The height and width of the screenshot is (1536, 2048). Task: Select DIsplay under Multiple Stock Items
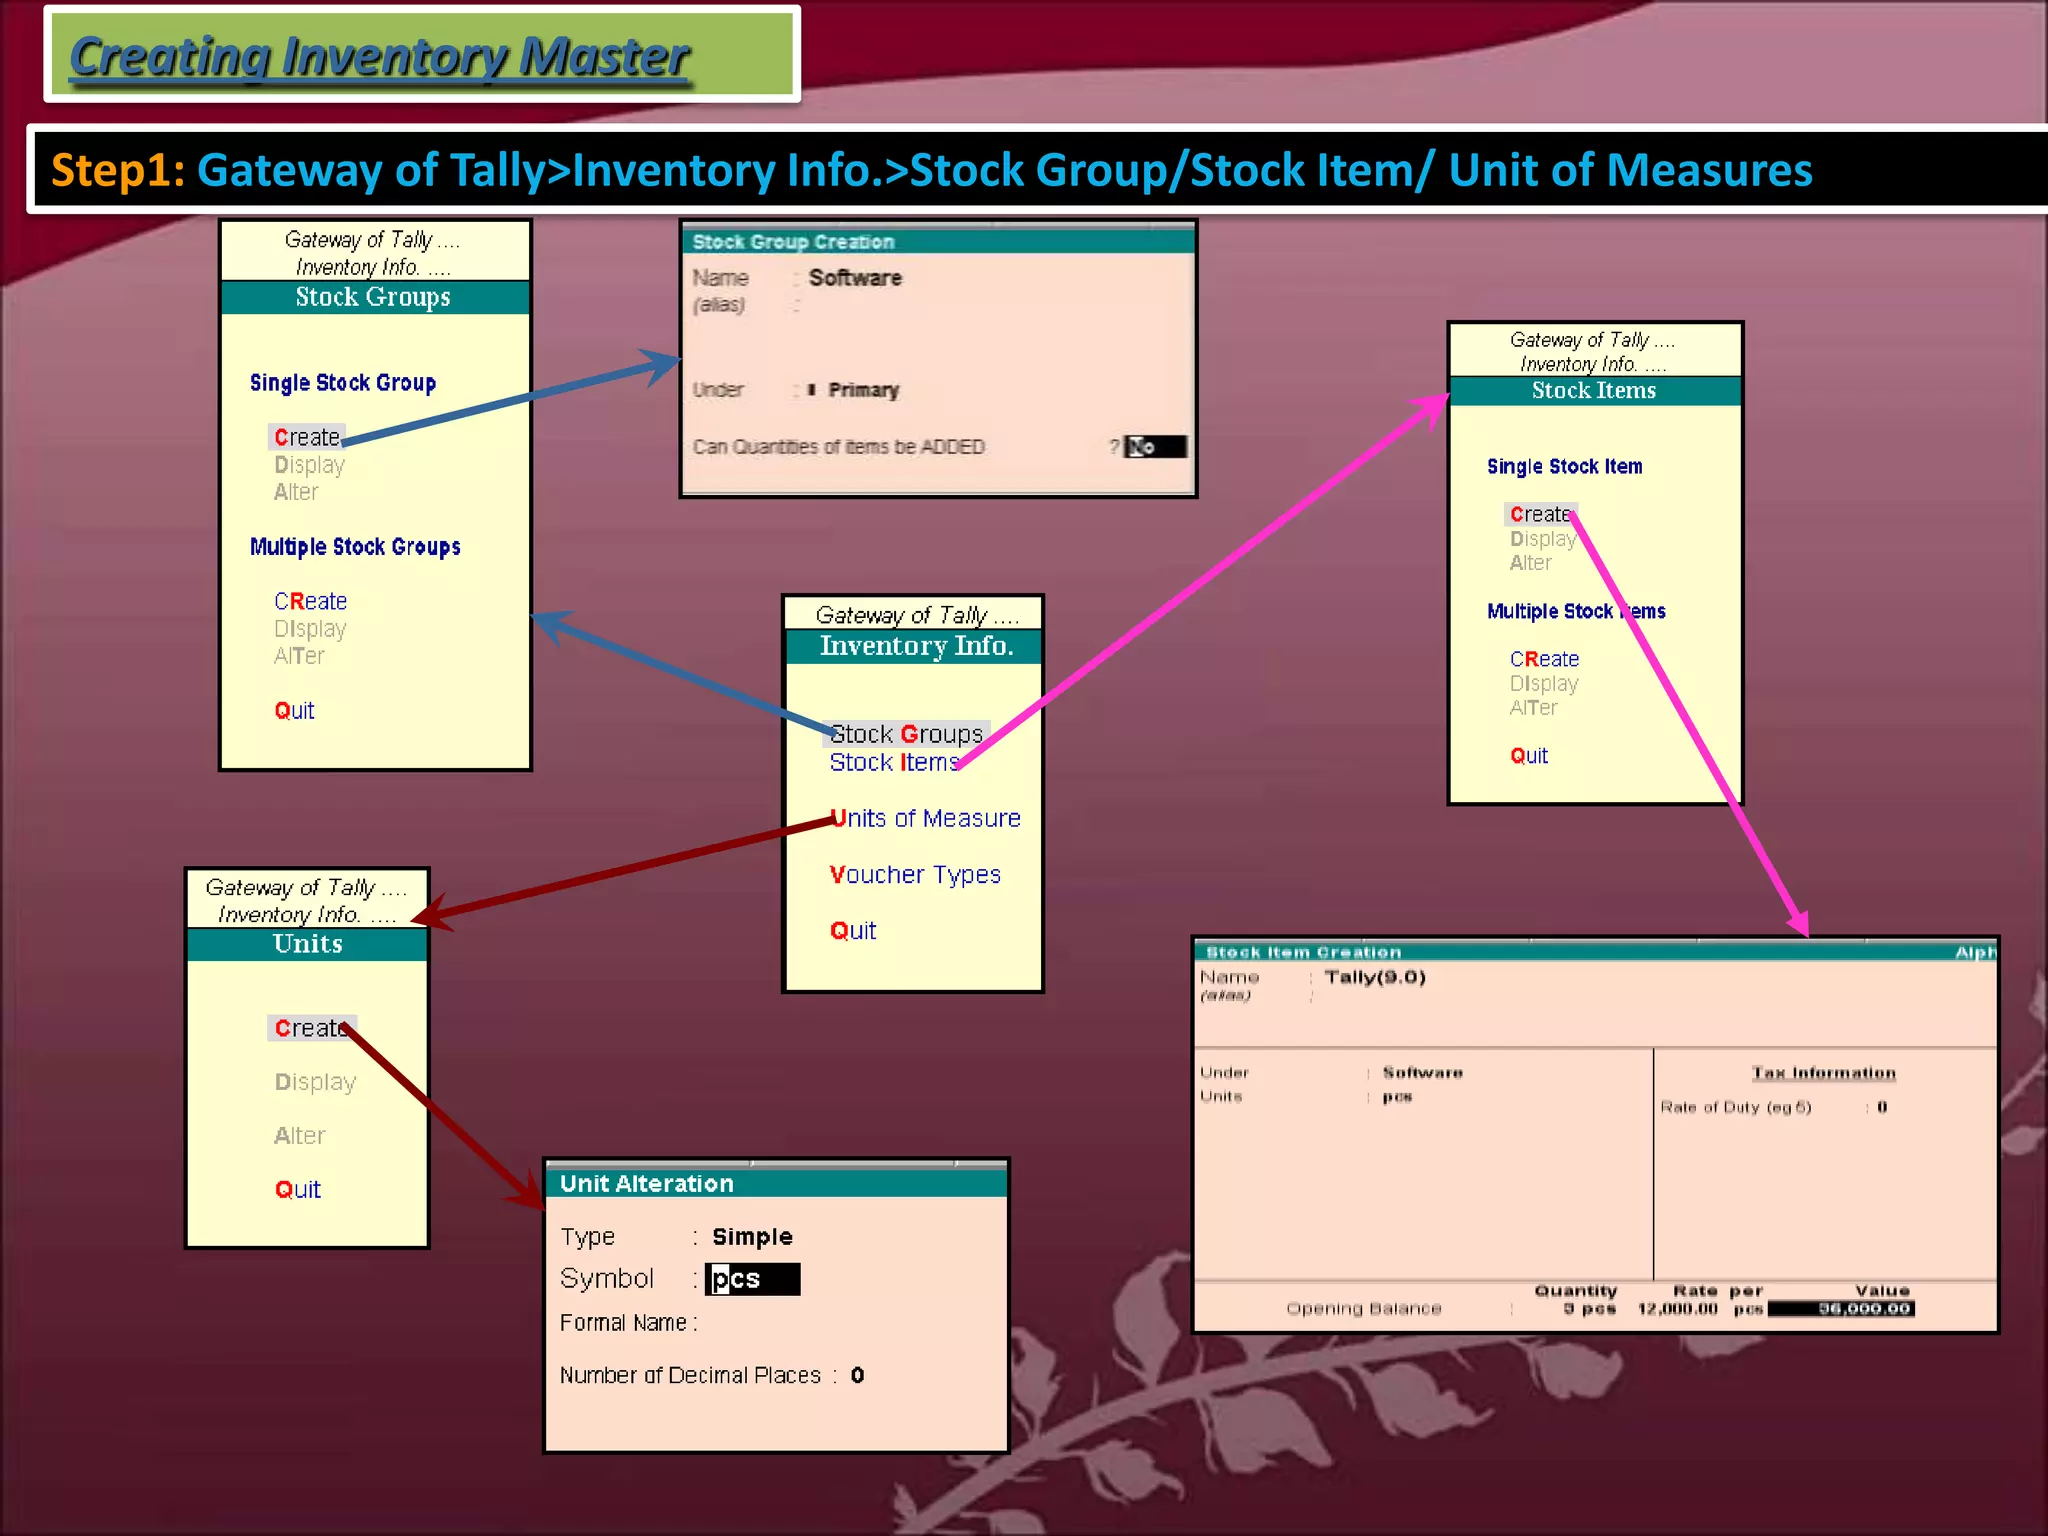pyautogui.click(x=1544, y=684)
